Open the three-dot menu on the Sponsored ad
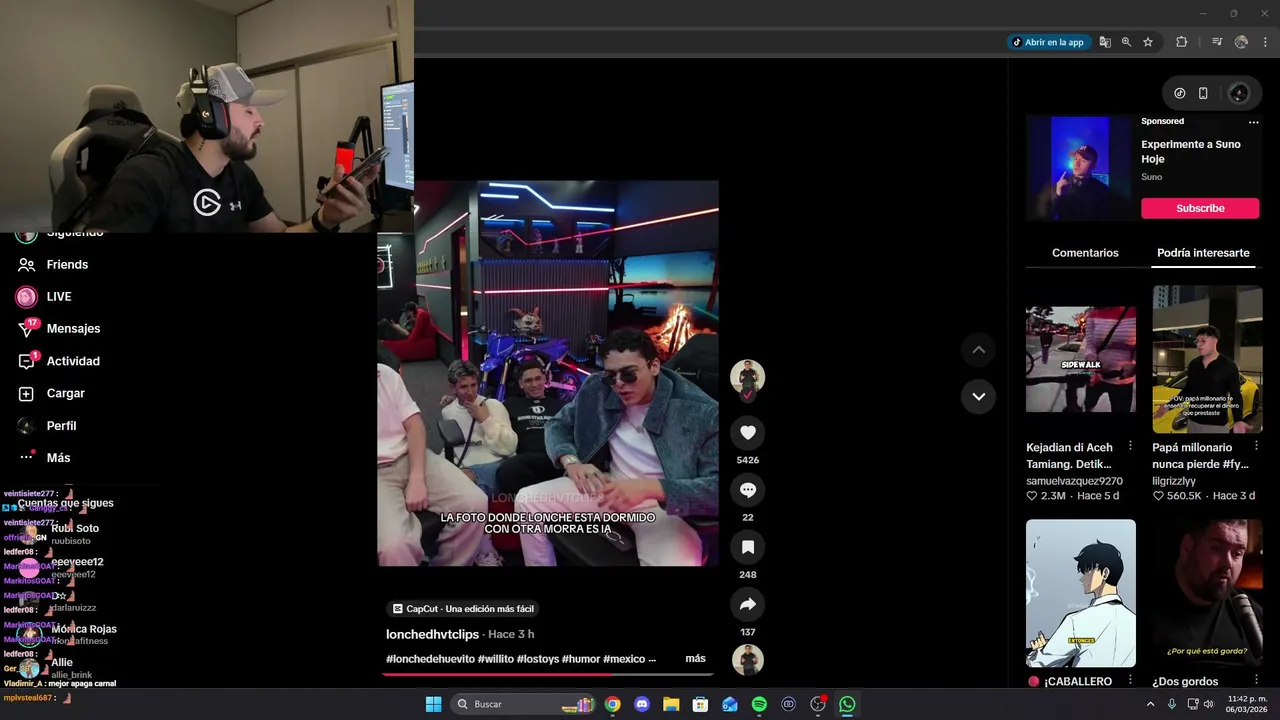Image resolution: width=1280 pixels, height=720 pixels. click(x=1254, y=122)
